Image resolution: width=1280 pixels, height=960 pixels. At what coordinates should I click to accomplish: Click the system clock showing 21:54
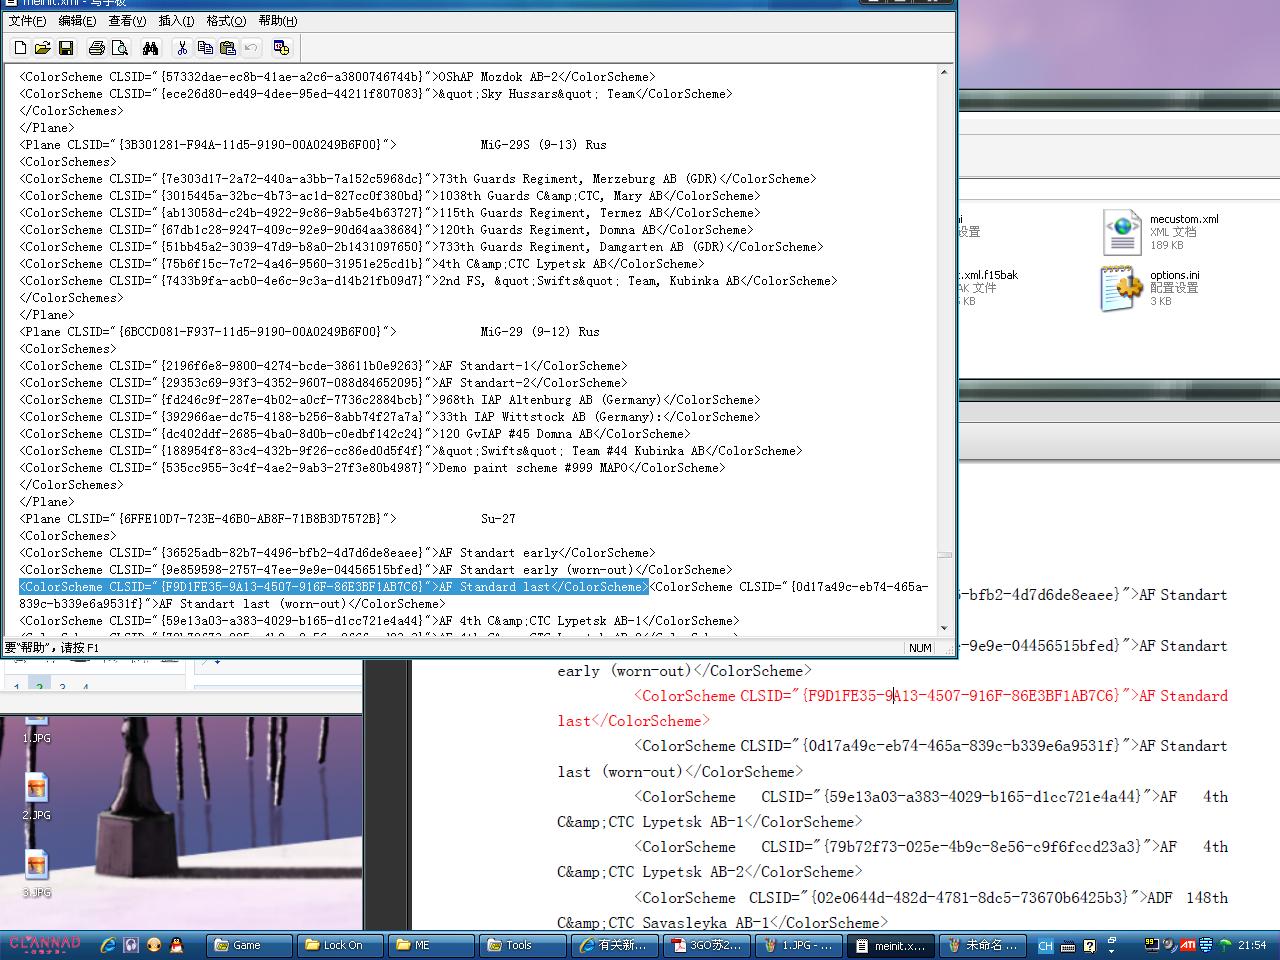(1252, 945)
